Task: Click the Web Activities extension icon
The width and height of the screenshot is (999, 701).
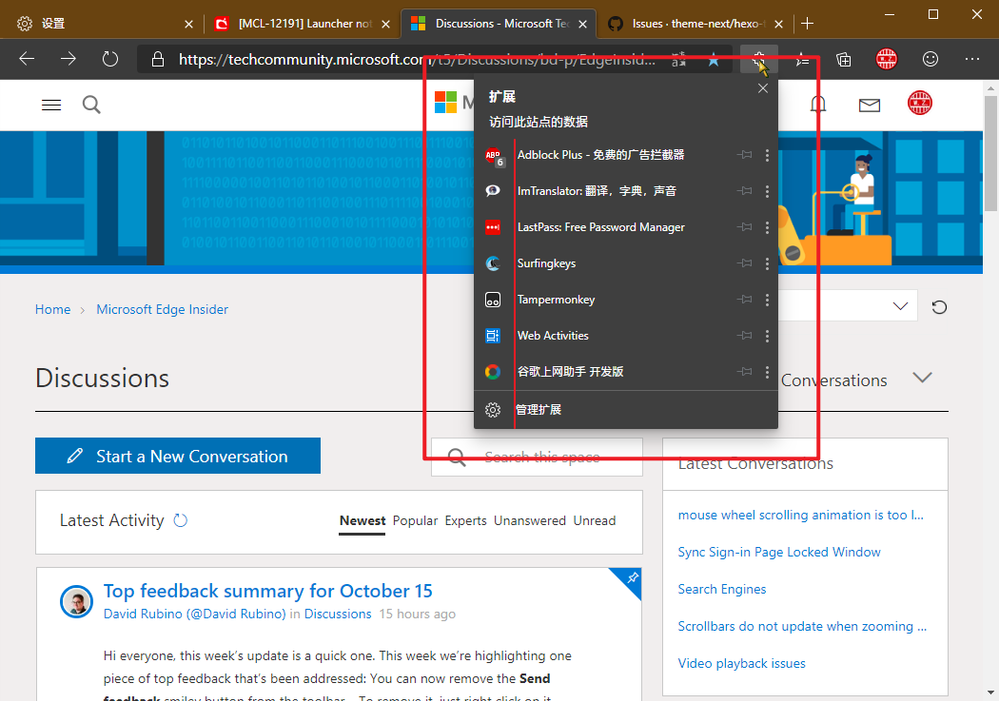Action: (x=492, y=335)
